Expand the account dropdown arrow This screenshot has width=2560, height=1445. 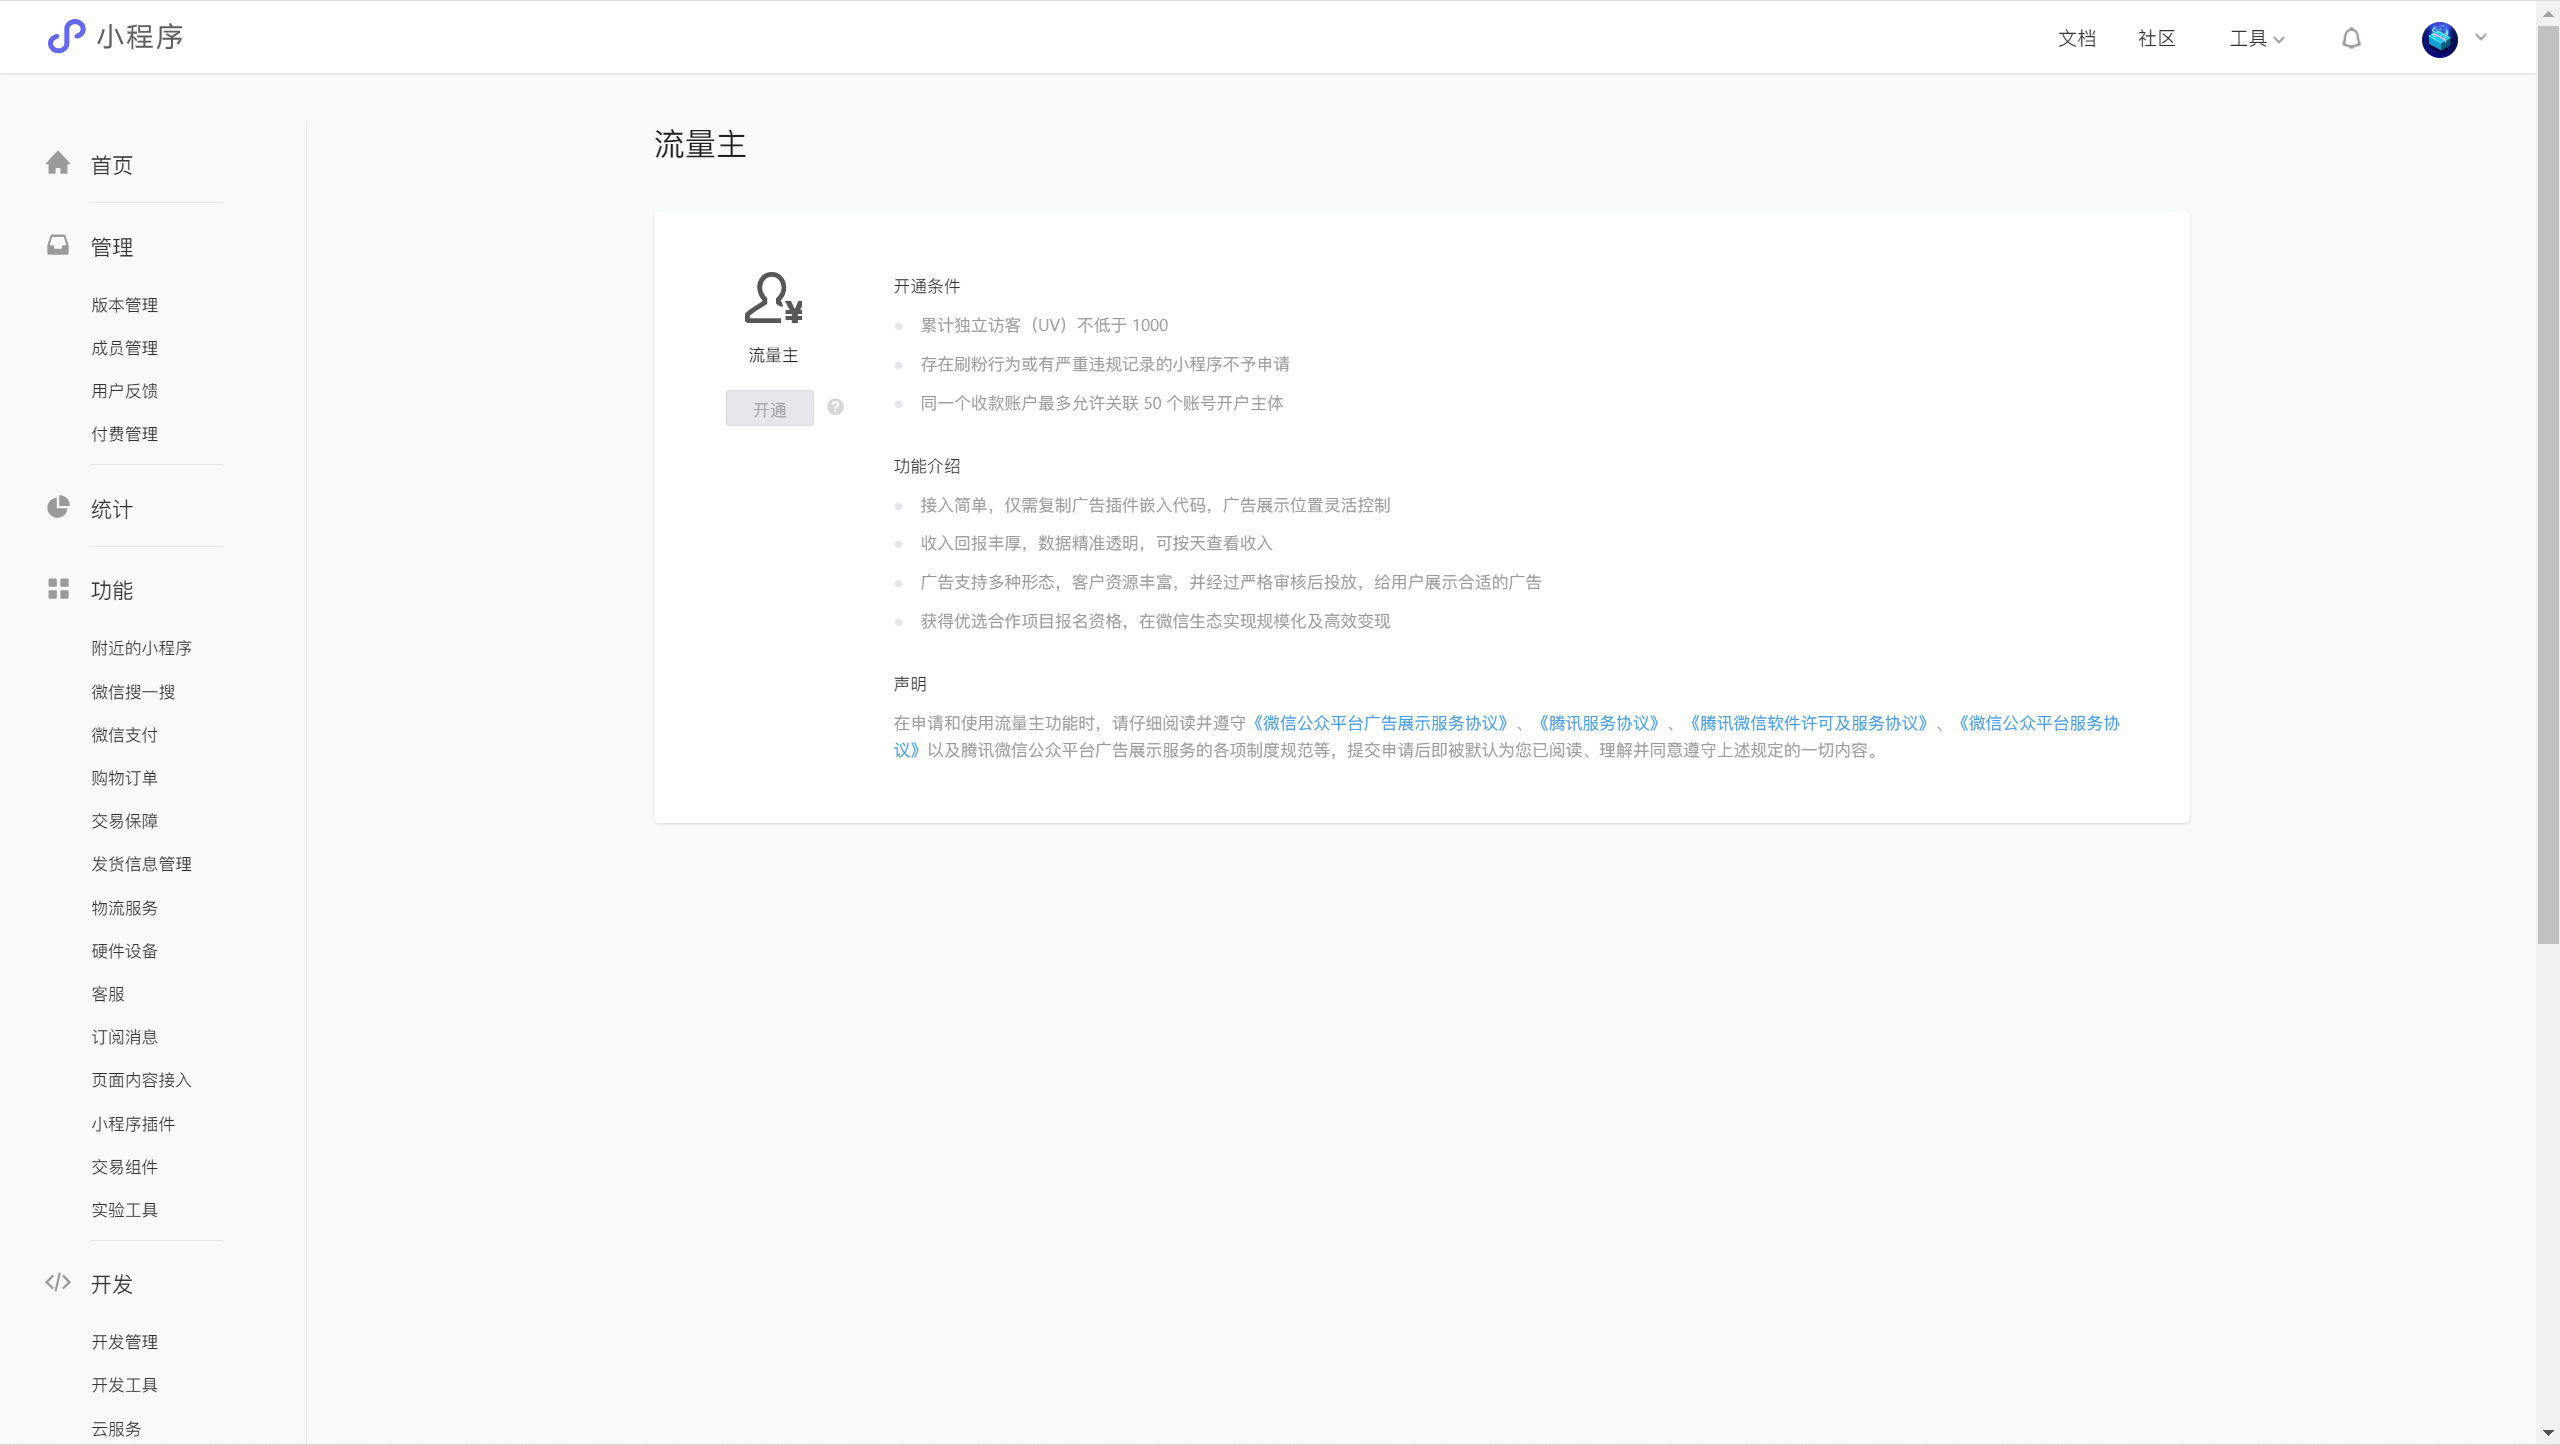(x=2481, y=37)
